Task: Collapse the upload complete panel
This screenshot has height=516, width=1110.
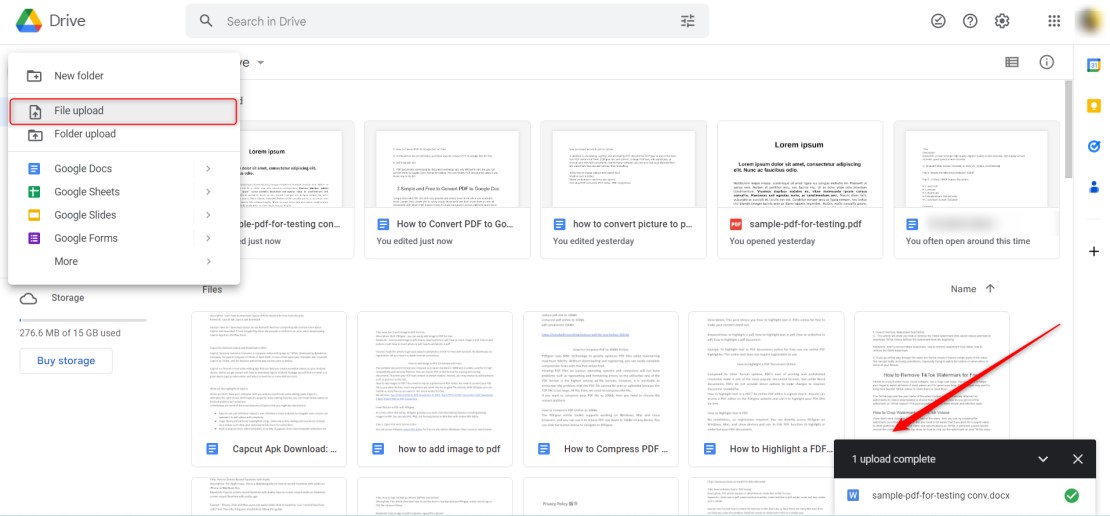Action: [x=1043, y=459]
